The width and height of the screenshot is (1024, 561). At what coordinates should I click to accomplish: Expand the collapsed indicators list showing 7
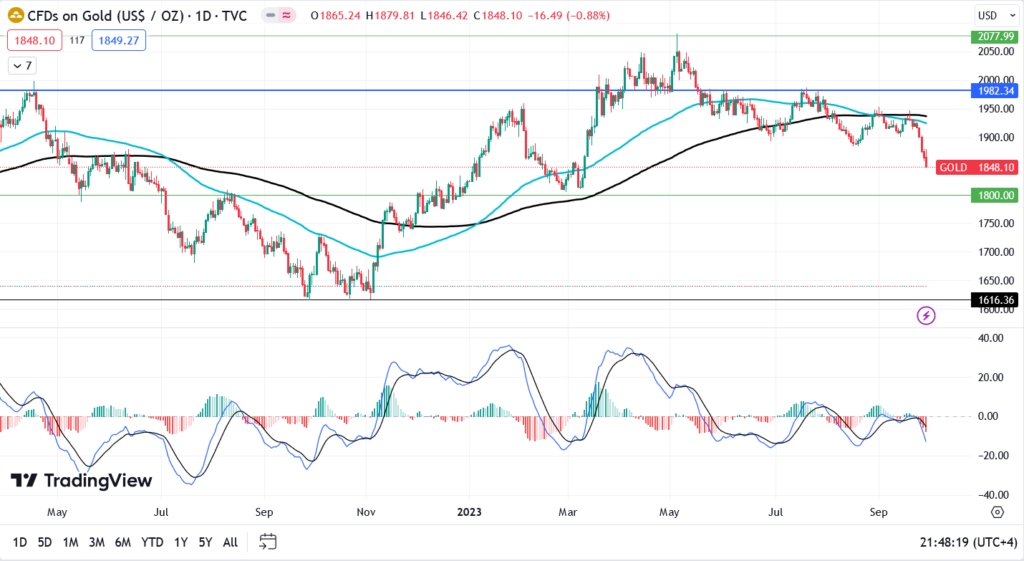click(22, 65)
